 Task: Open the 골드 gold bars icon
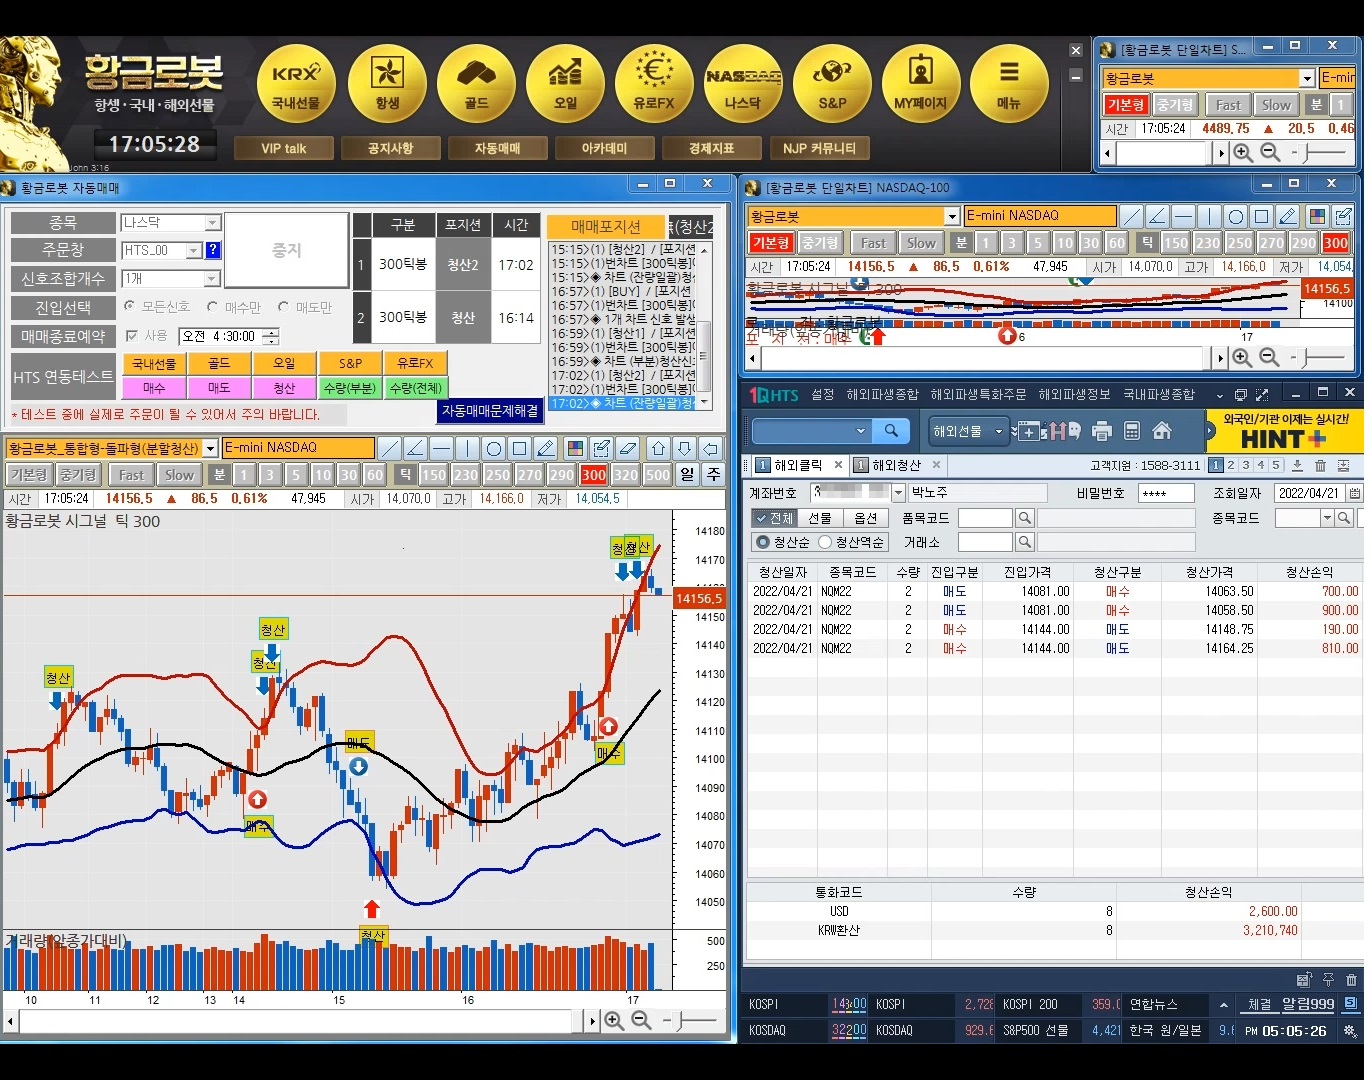[x=476, y=84]
